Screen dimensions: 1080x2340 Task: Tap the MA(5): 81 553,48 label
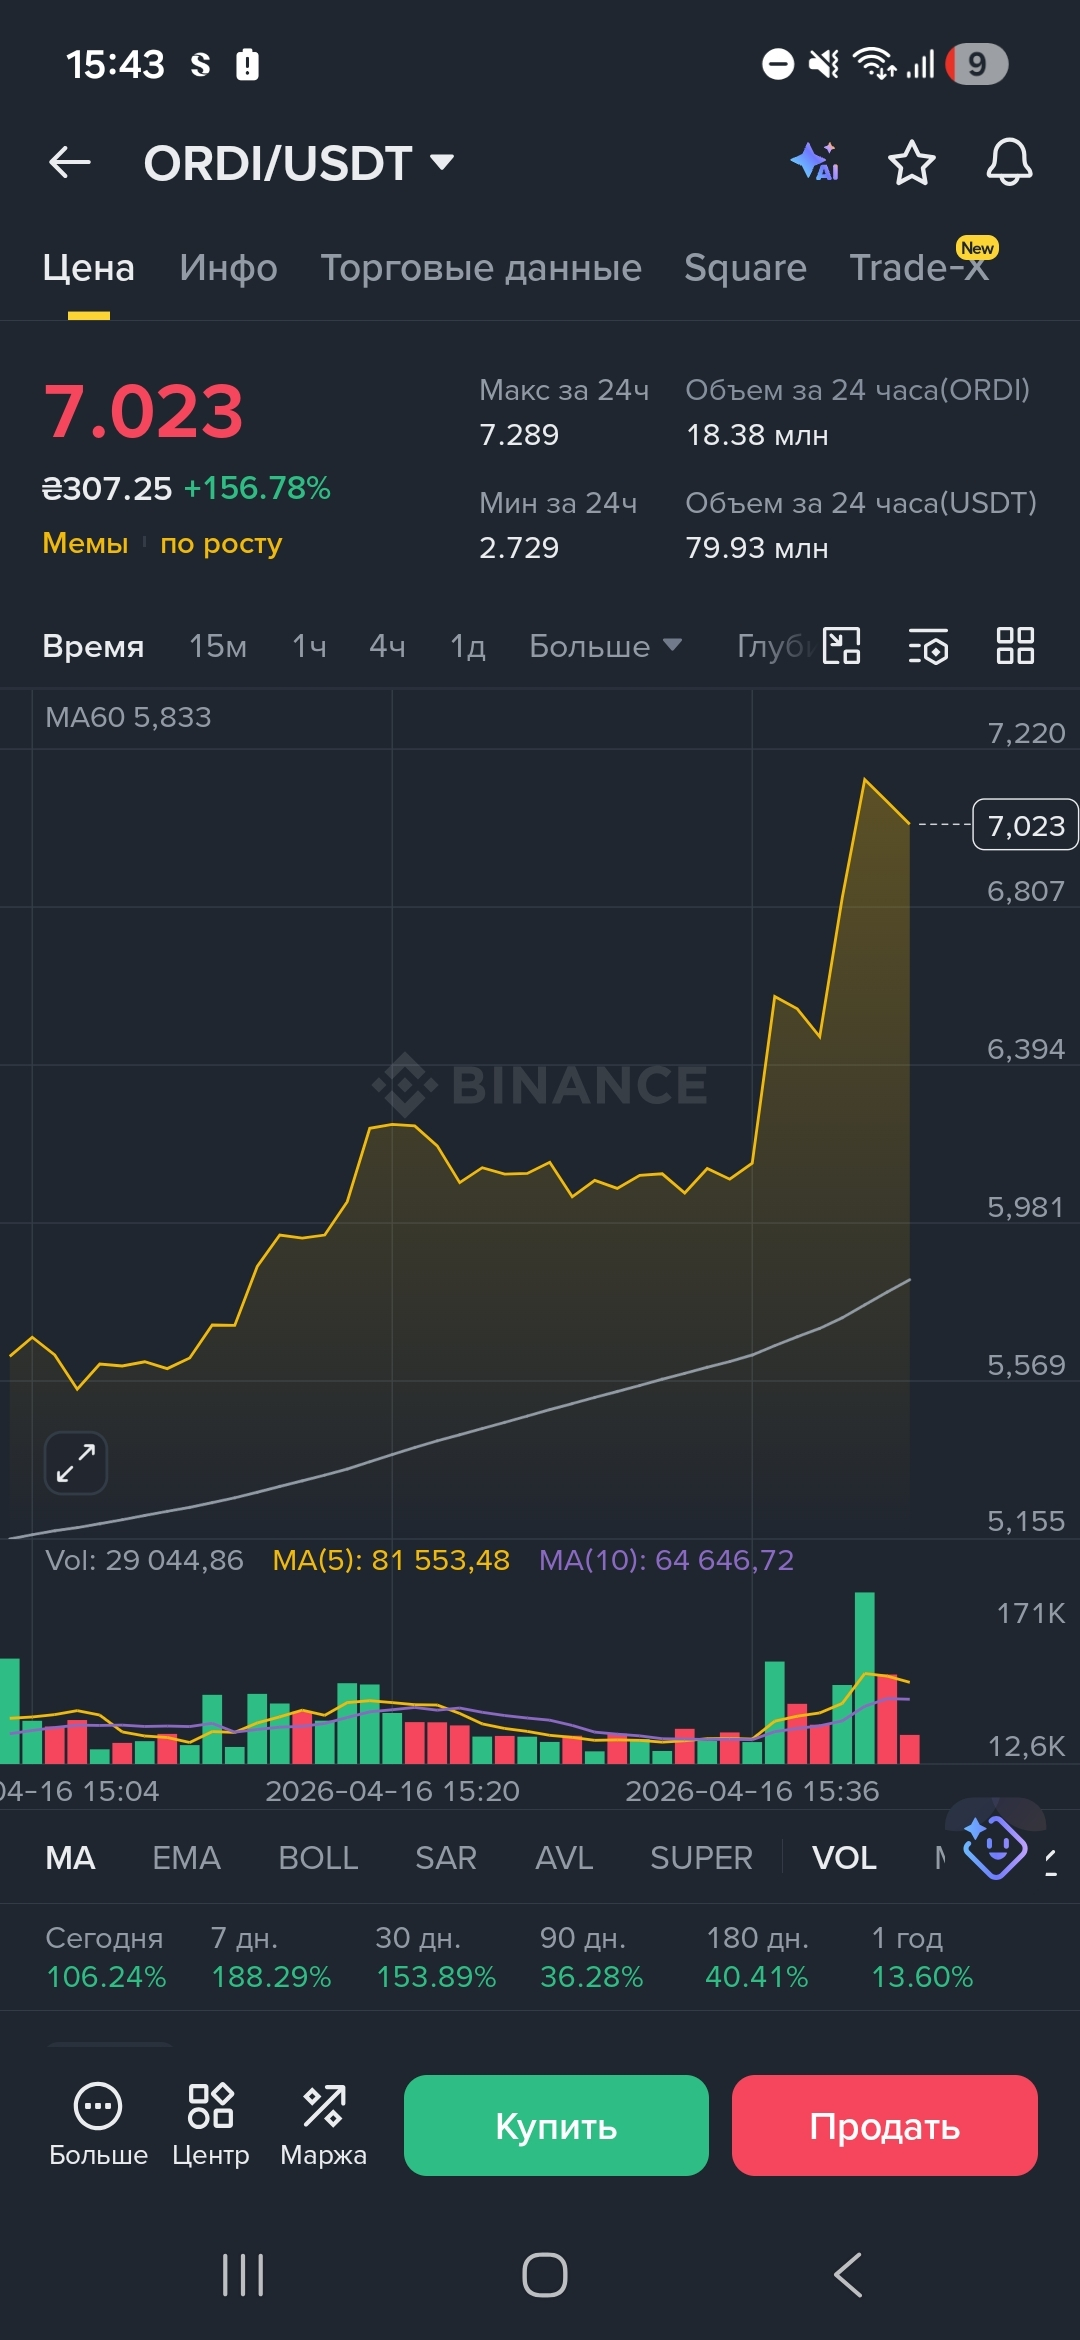391,1560
